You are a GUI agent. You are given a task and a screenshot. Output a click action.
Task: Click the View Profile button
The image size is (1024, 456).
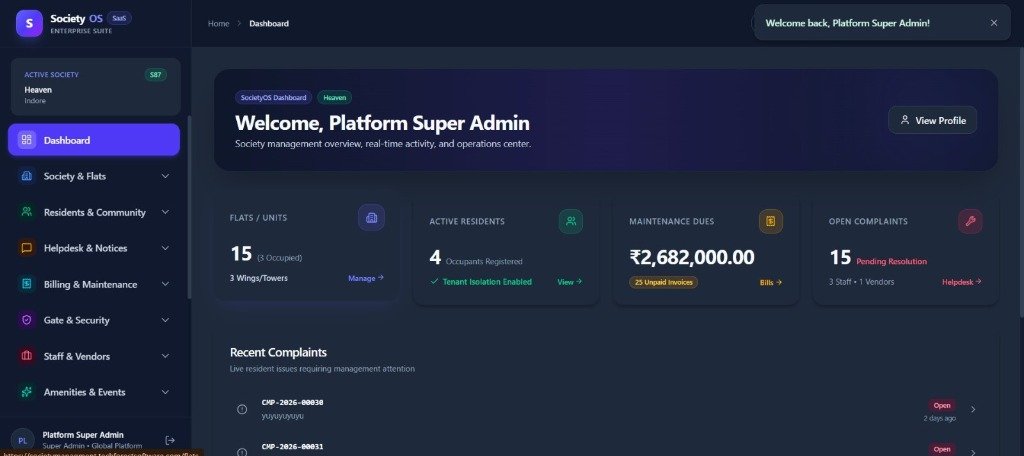pos(933,120)
